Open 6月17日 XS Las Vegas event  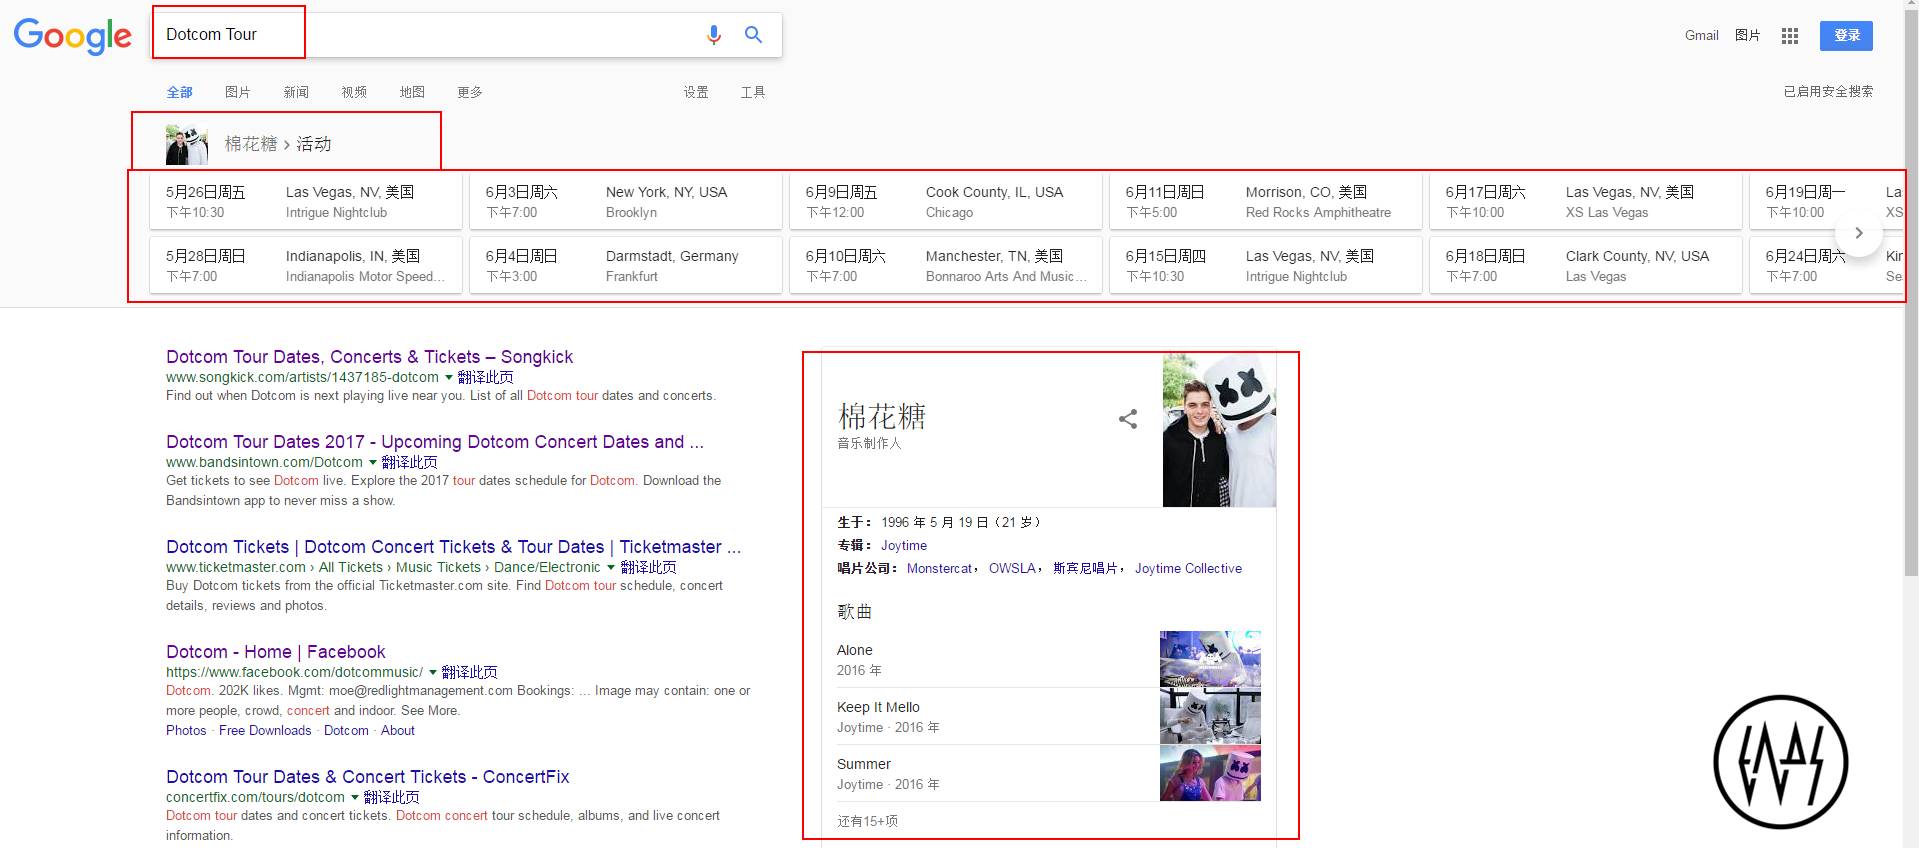pyautogui.click(x=1586, y=201)
